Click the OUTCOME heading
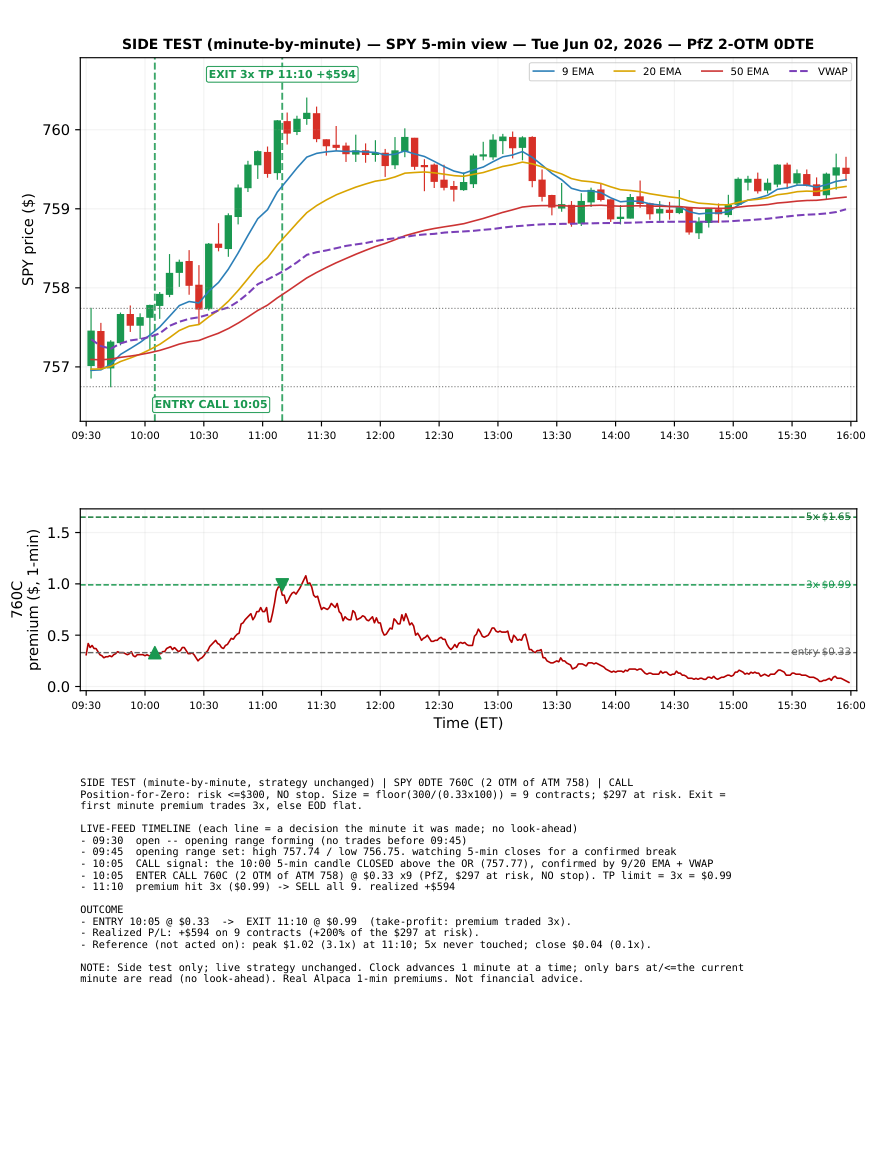This screenshot has height=1155, width=893. pyautogui.click(x=102, y=910)
